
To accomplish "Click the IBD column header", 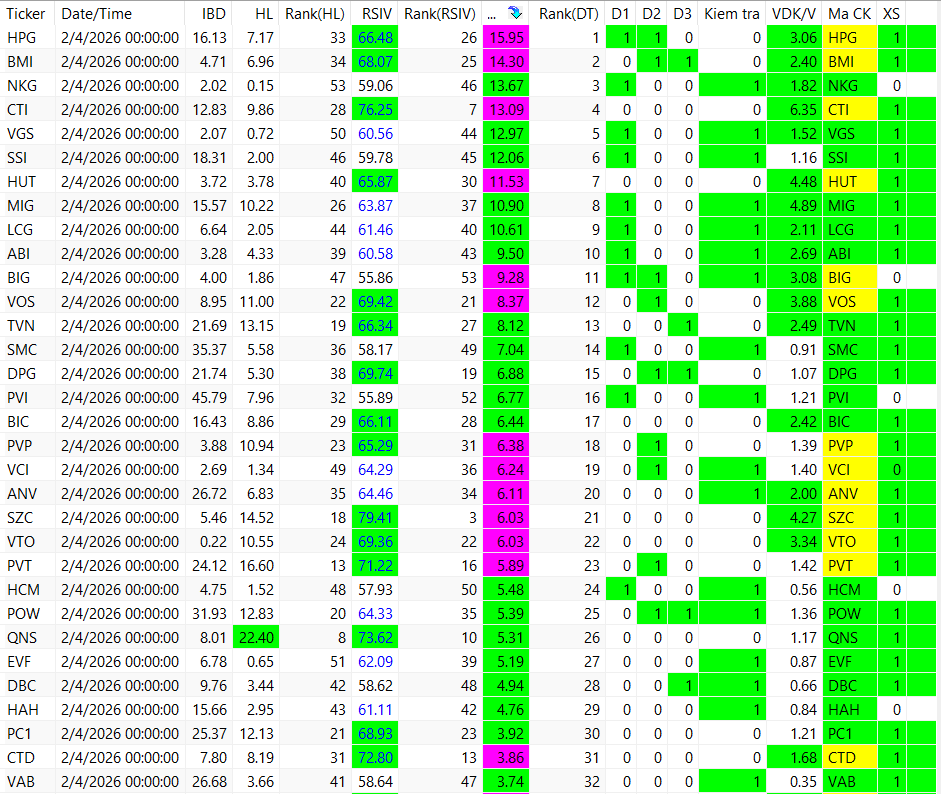I will pyautogui.click(x=214, y=13).
